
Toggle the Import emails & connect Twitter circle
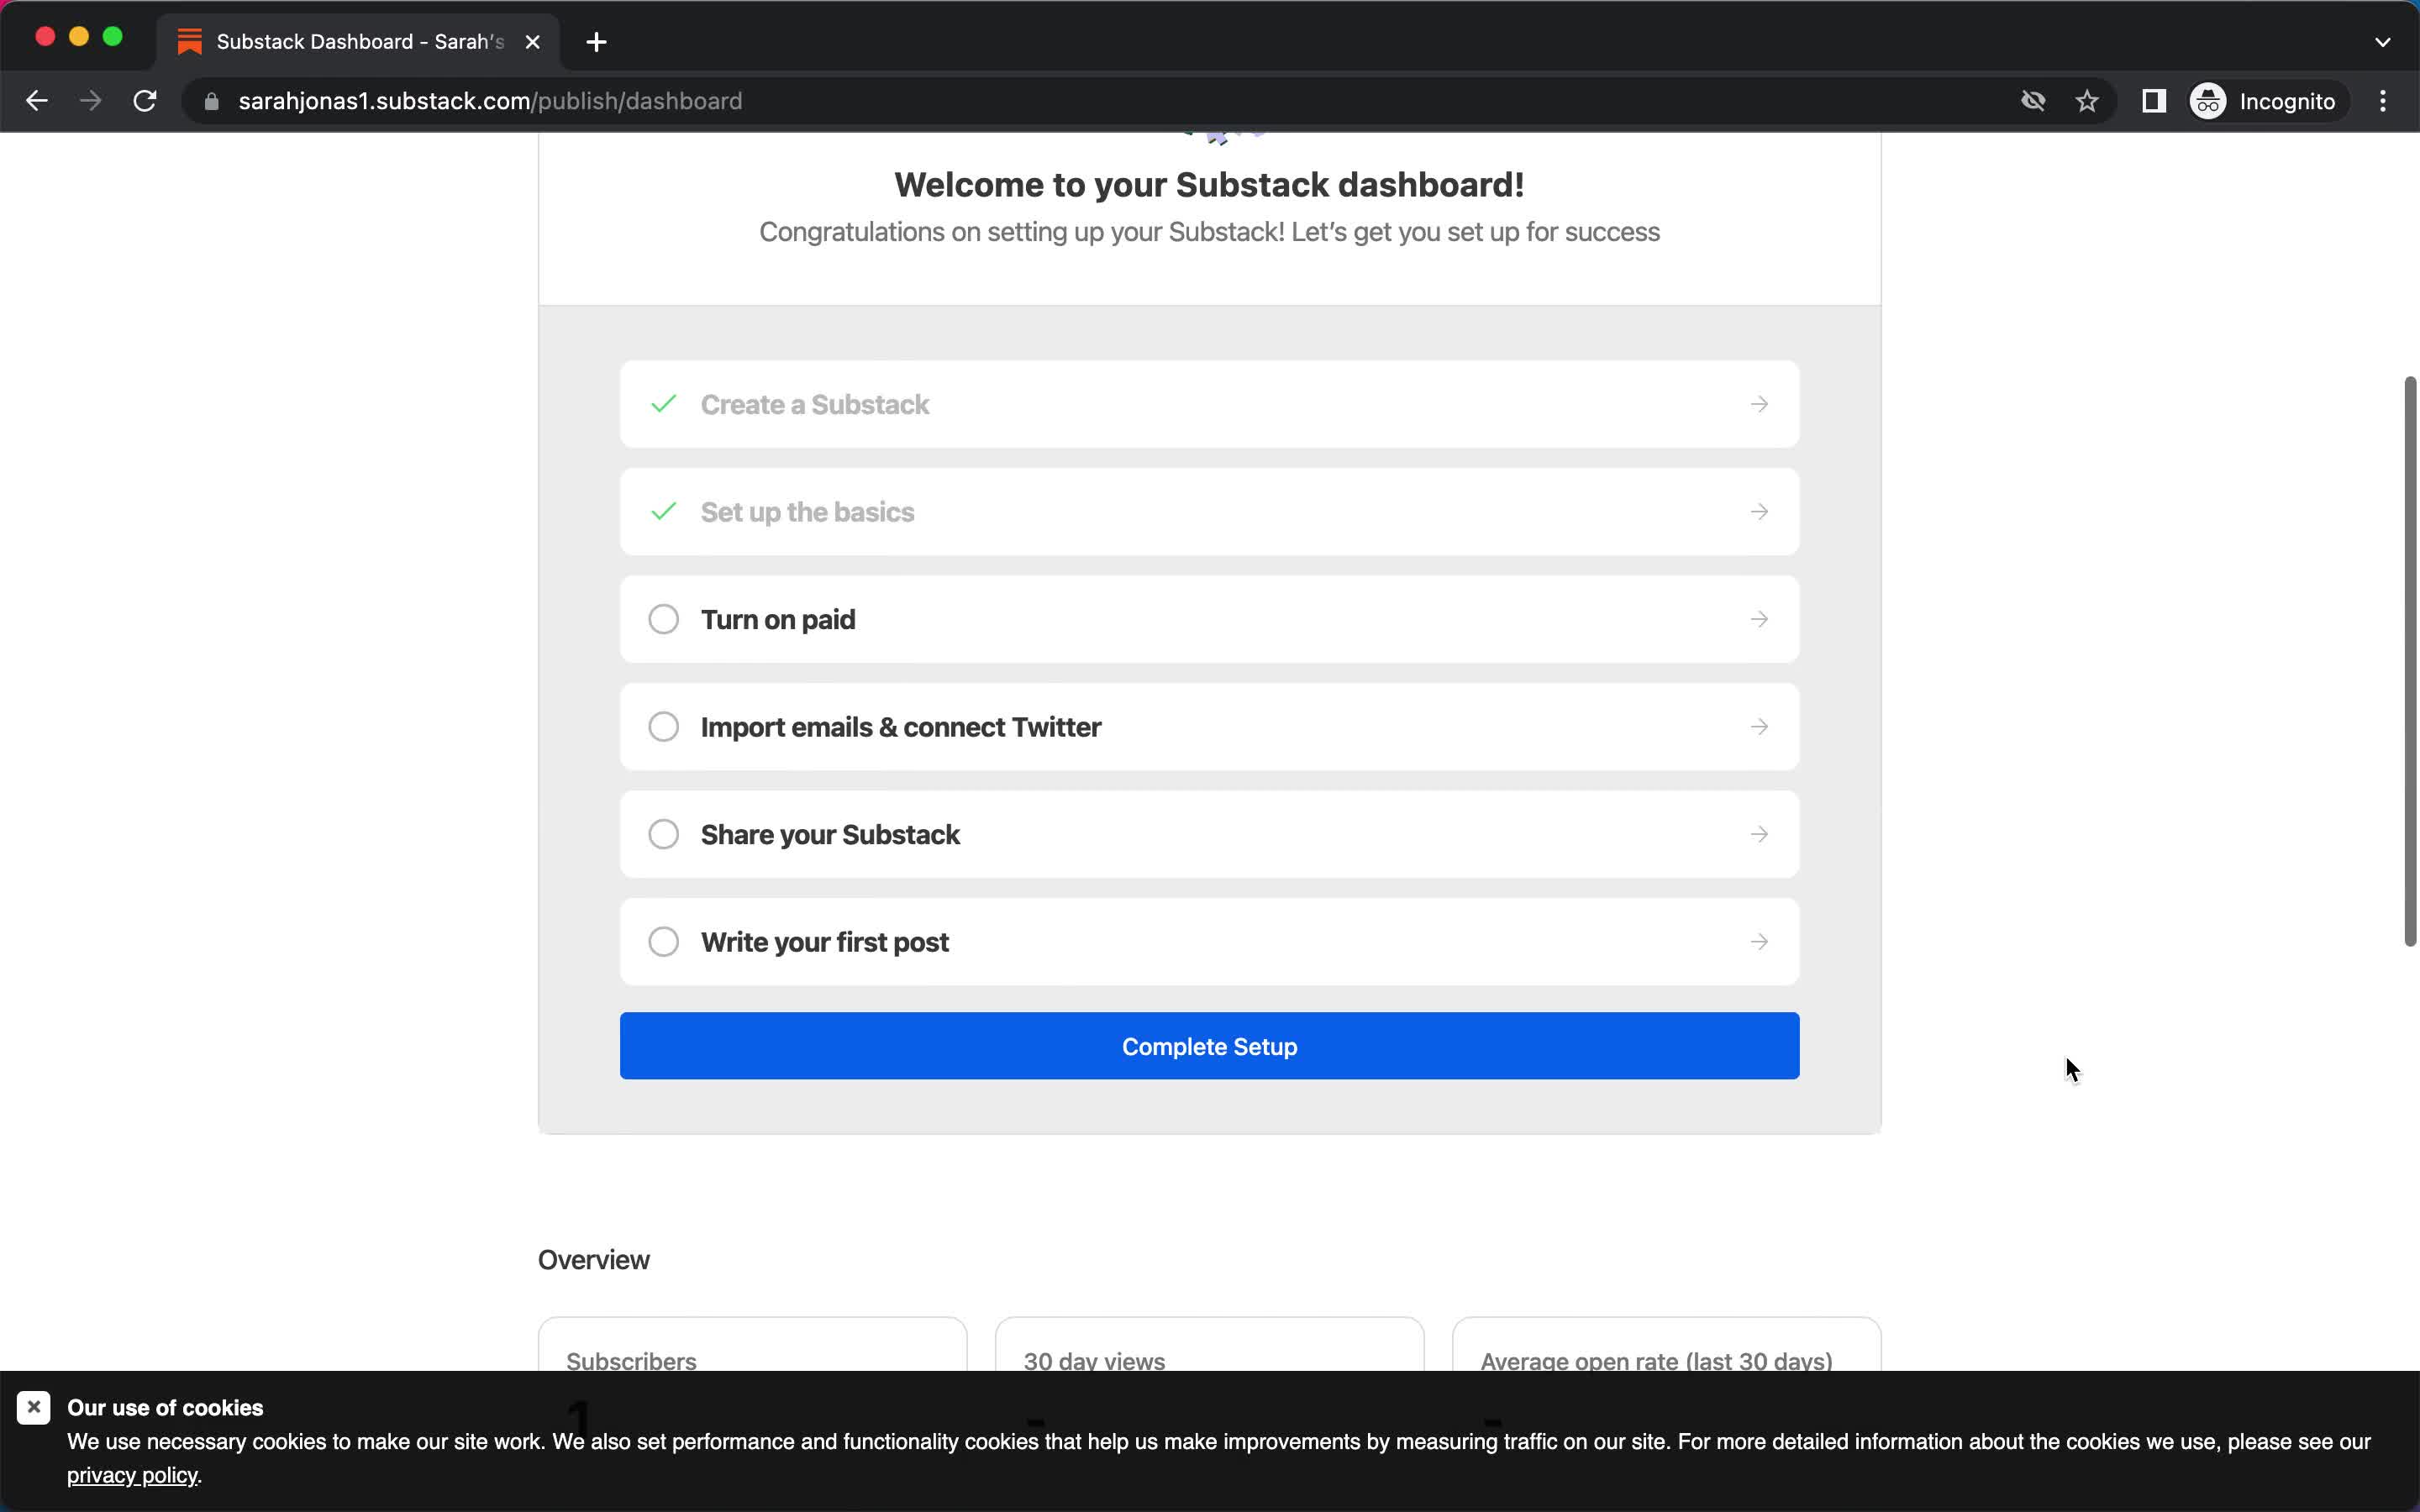tap(664, 727)
